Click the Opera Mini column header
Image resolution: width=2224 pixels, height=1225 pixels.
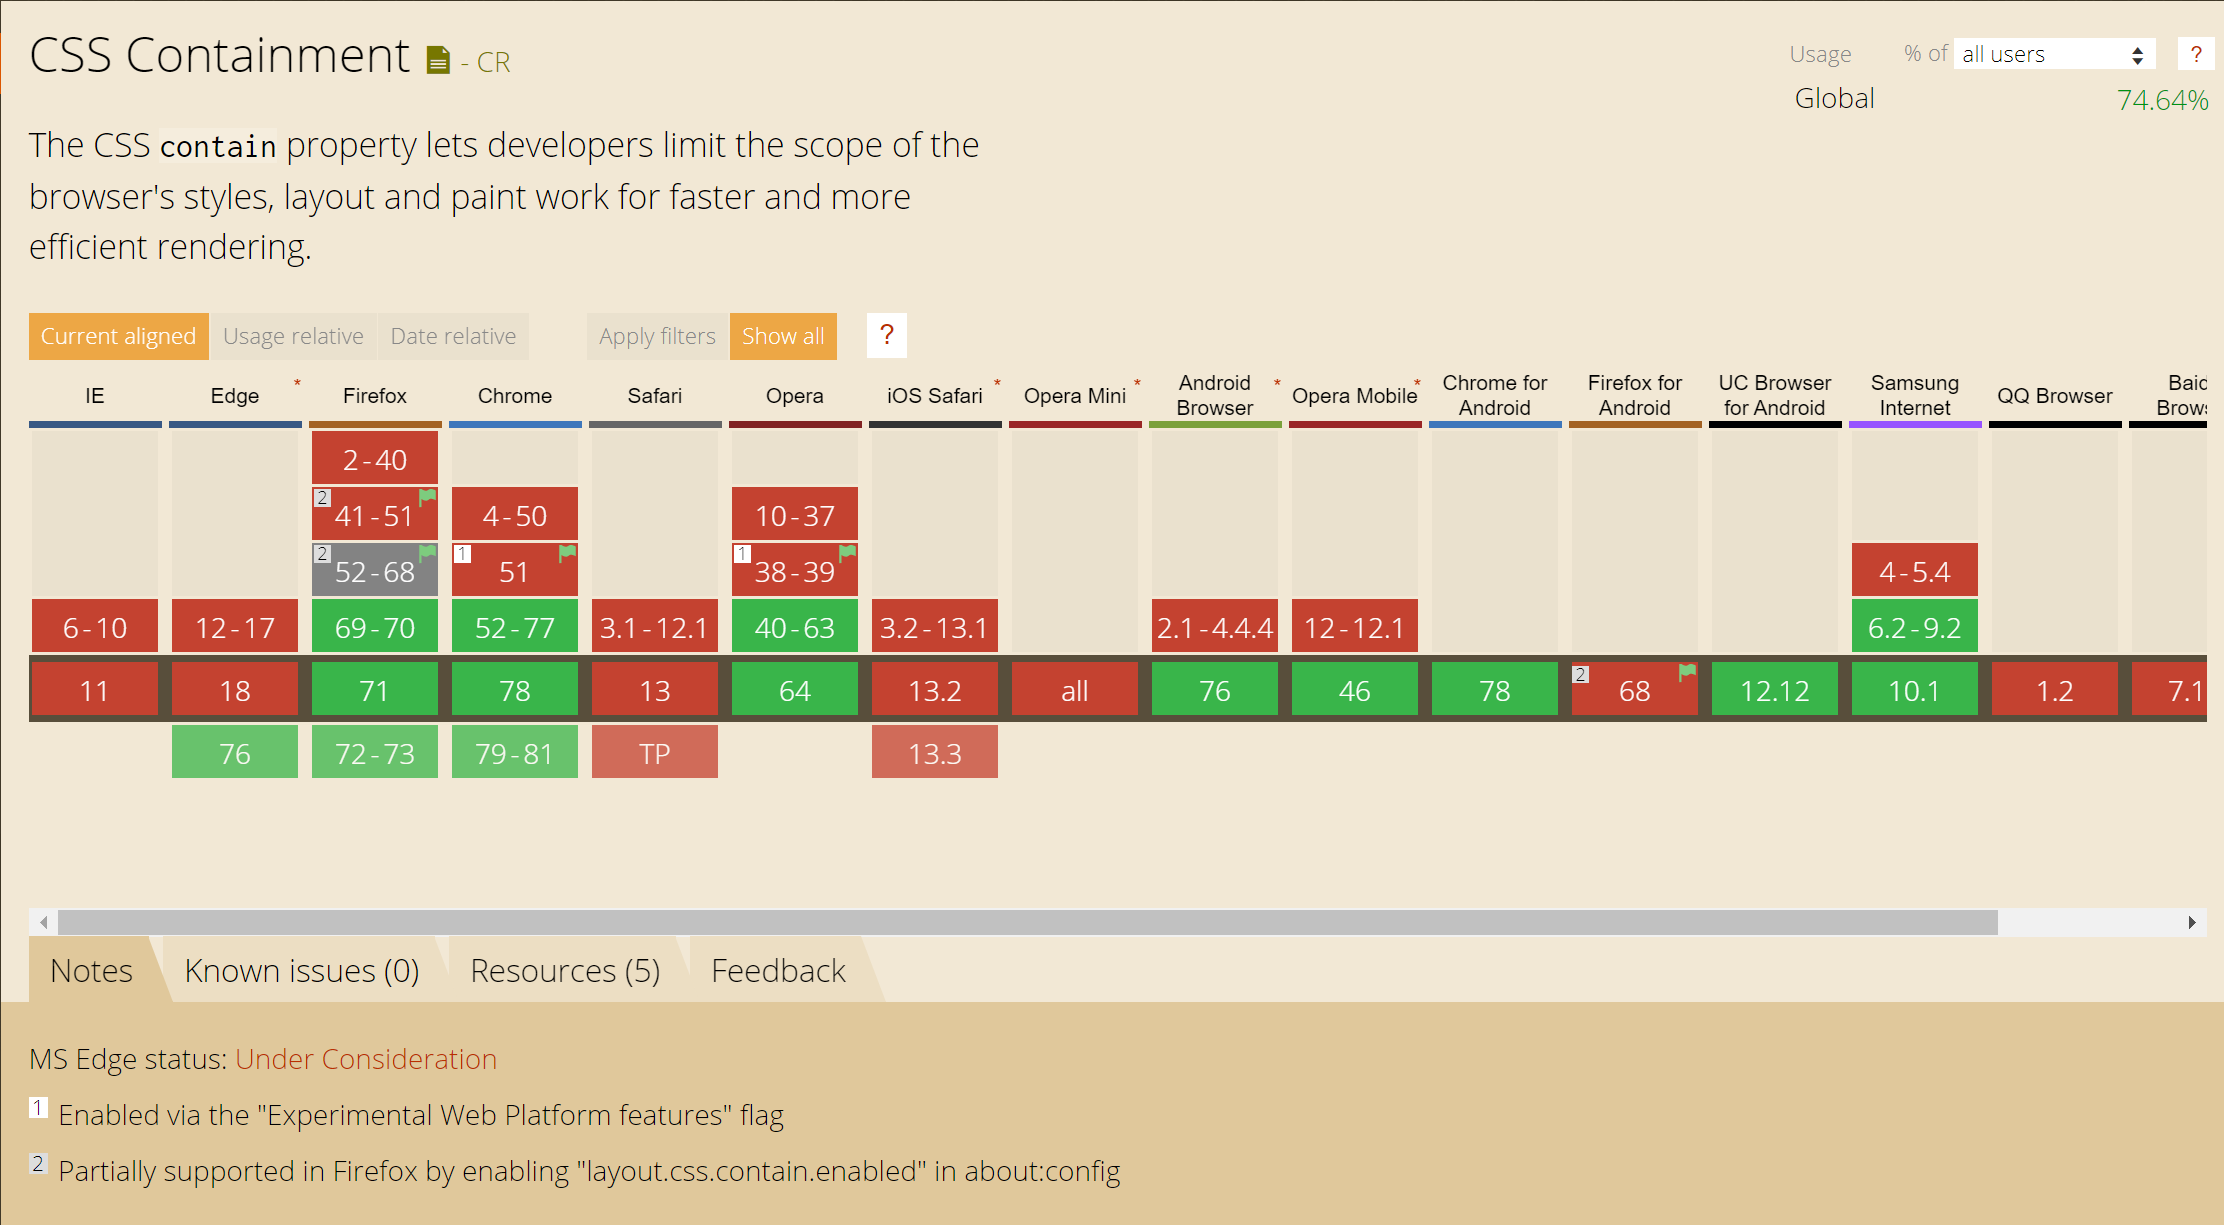(x=1075, y=396)
